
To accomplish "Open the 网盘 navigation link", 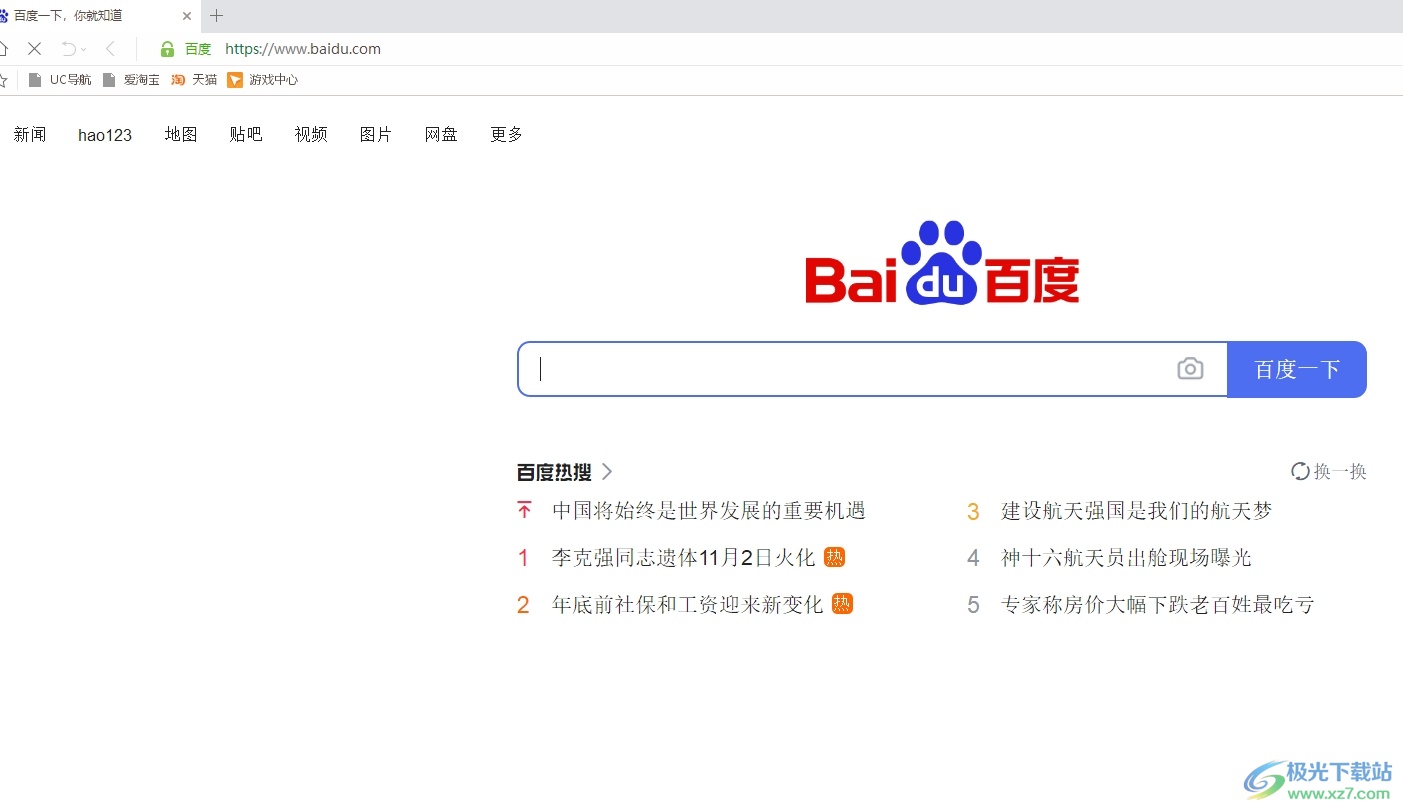I will point(441,134).
